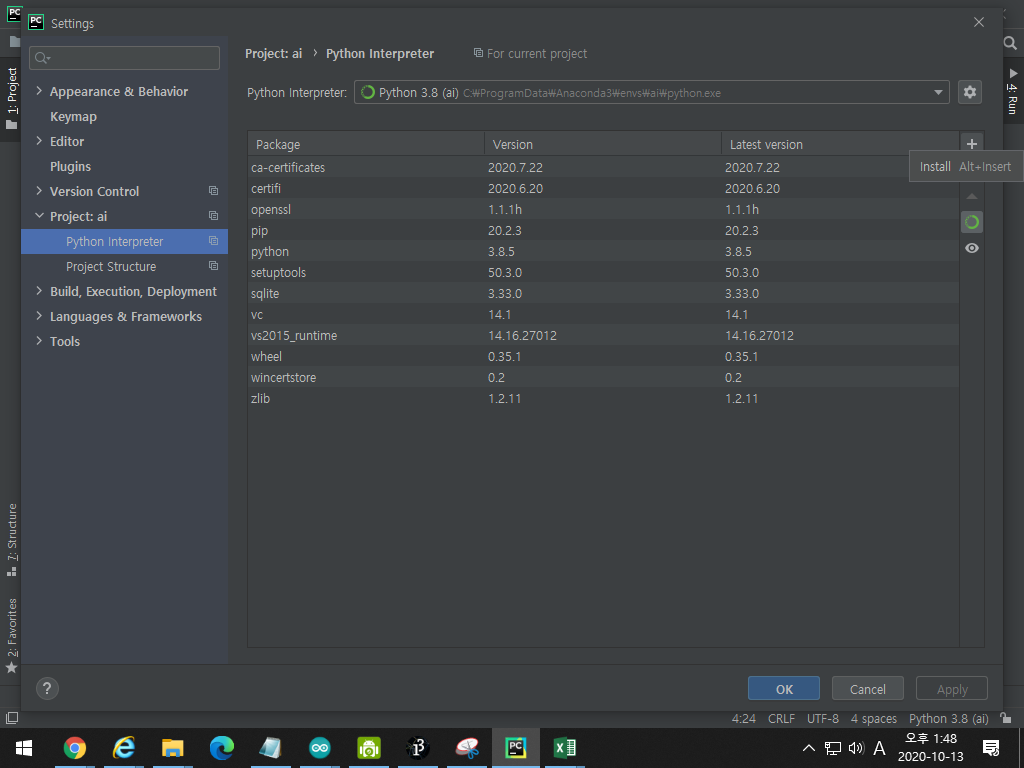Click the search magnifier in settings search field

tap(42, 58)
